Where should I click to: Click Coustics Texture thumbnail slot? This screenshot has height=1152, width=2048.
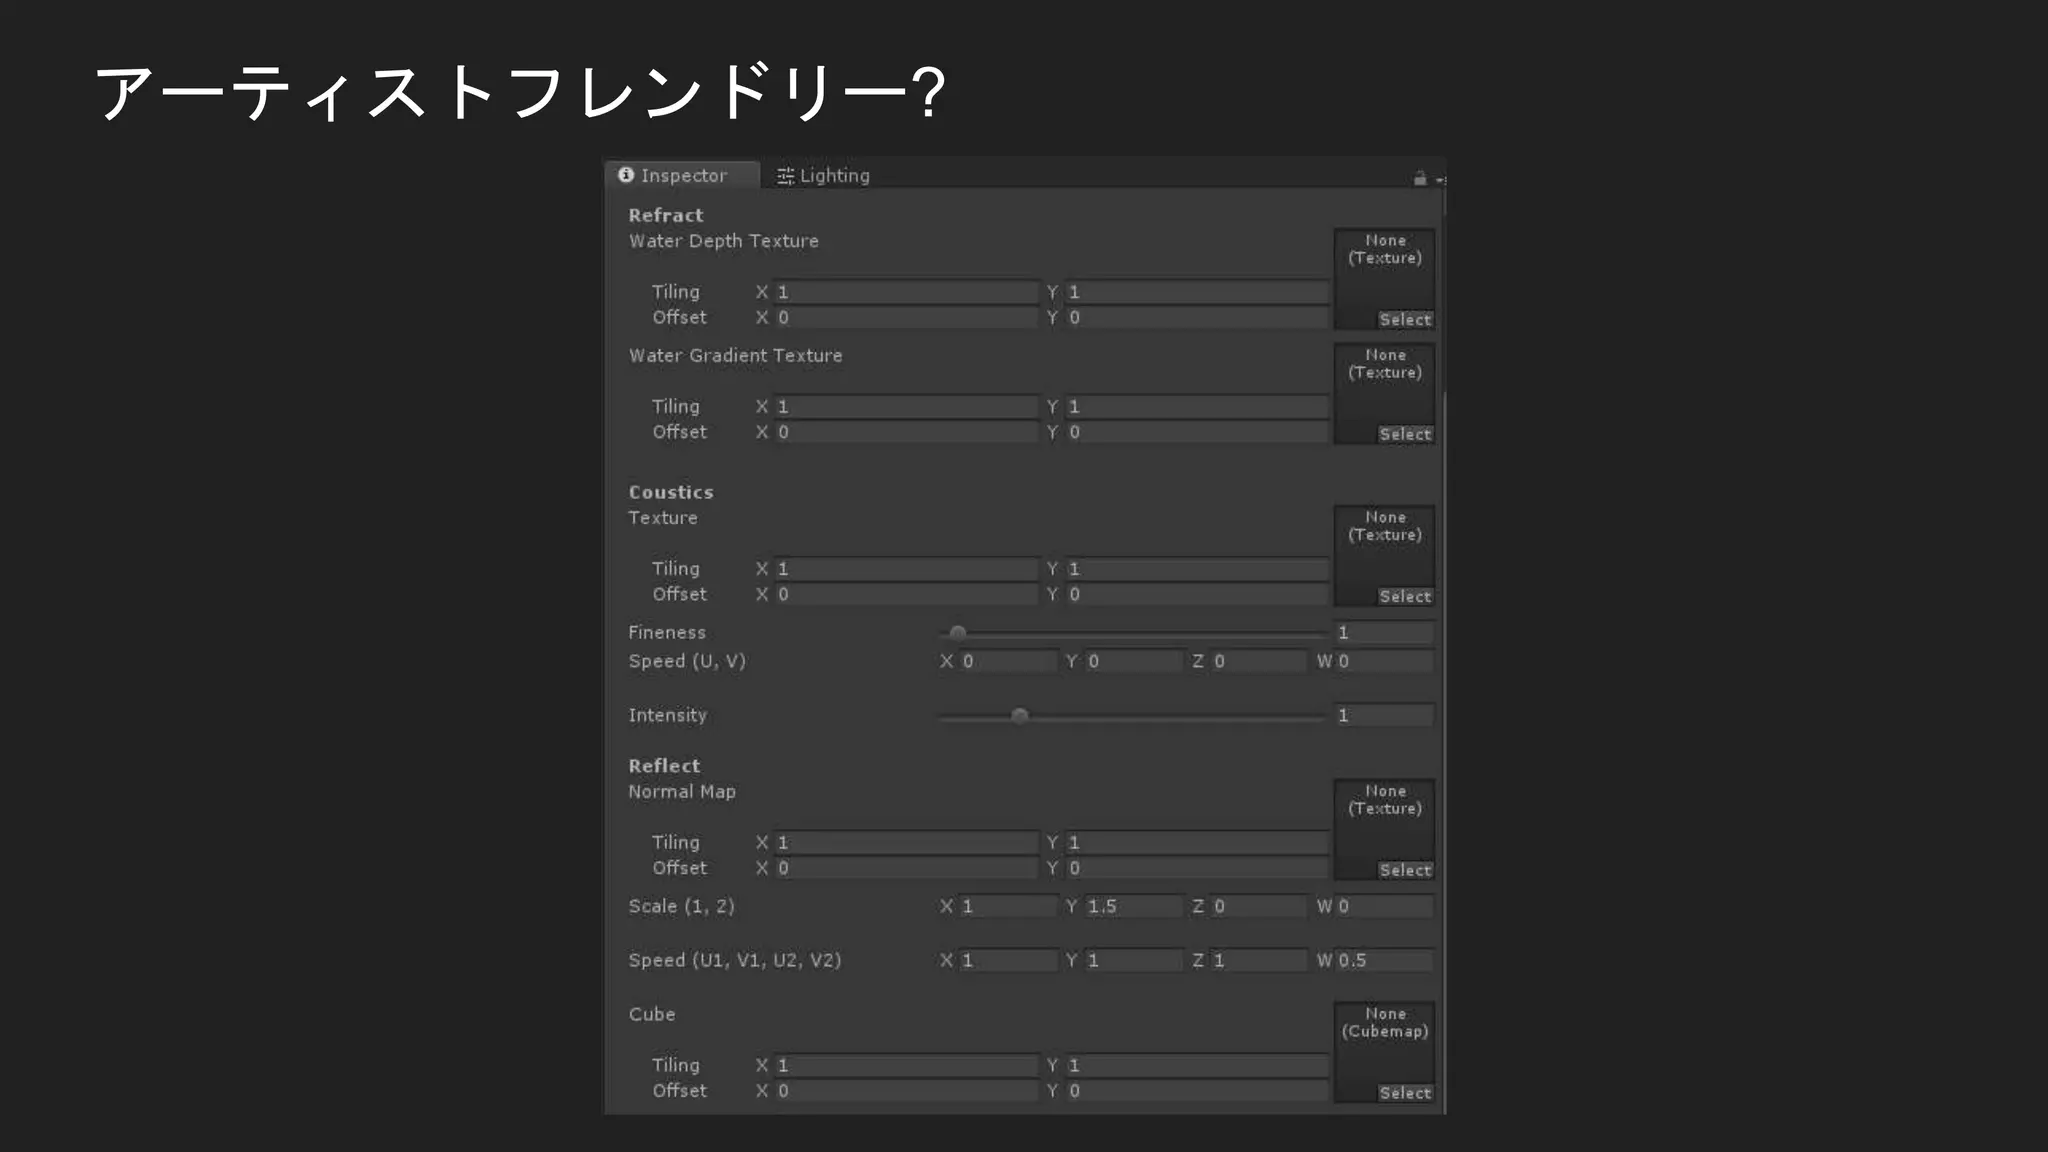point(1385,555)
